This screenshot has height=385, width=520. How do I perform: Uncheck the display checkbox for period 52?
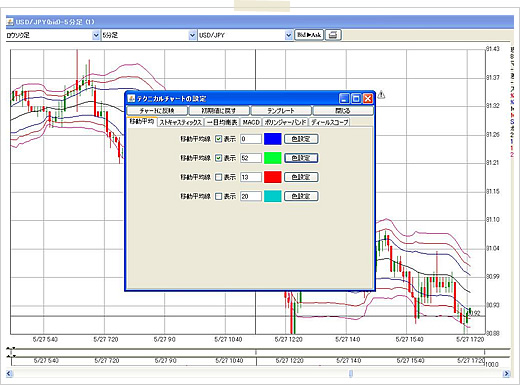[x=218, y=158]
